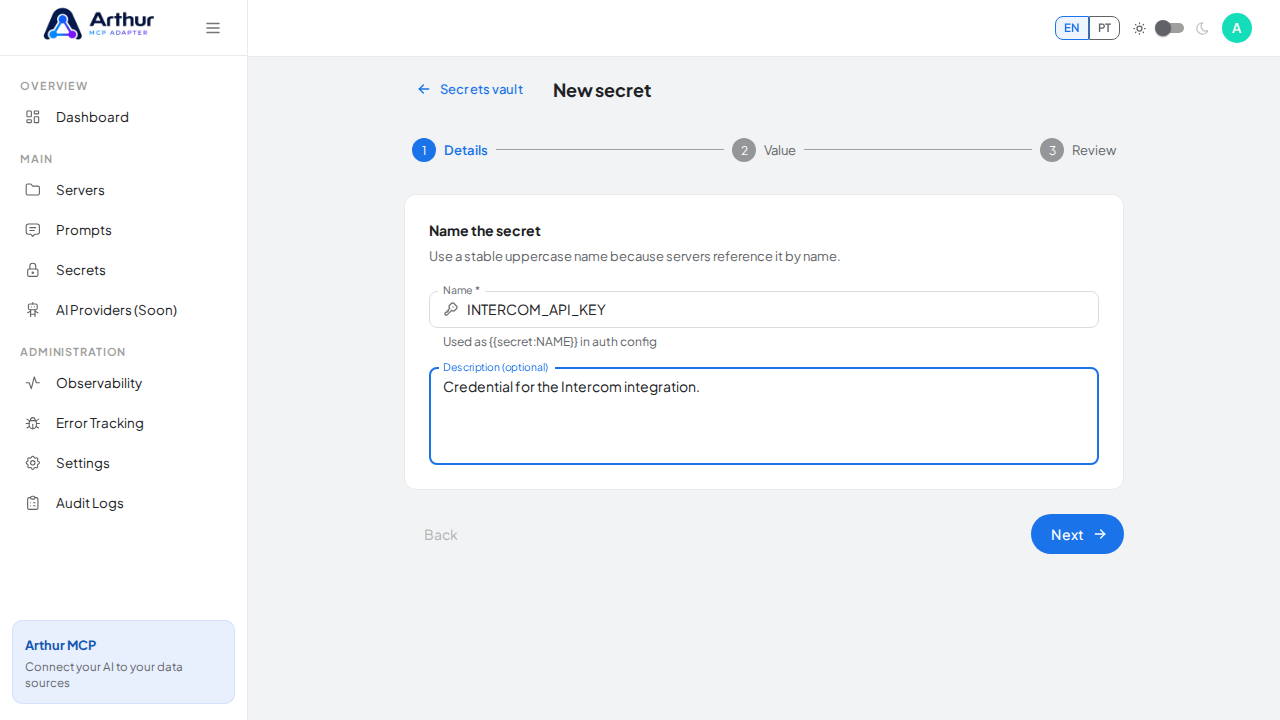The image size is (1280, 720).
Task: Click the 'Used as {{secret:NAME}}' hint text
Action: [550, 342]
